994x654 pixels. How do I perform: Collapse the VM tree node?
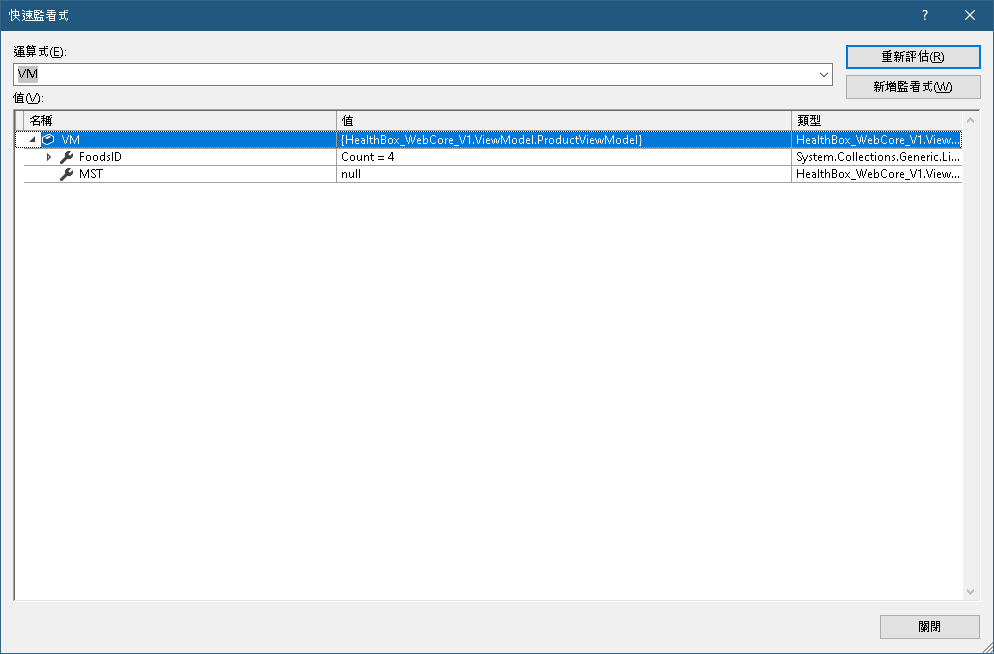(x=32, y=139)
